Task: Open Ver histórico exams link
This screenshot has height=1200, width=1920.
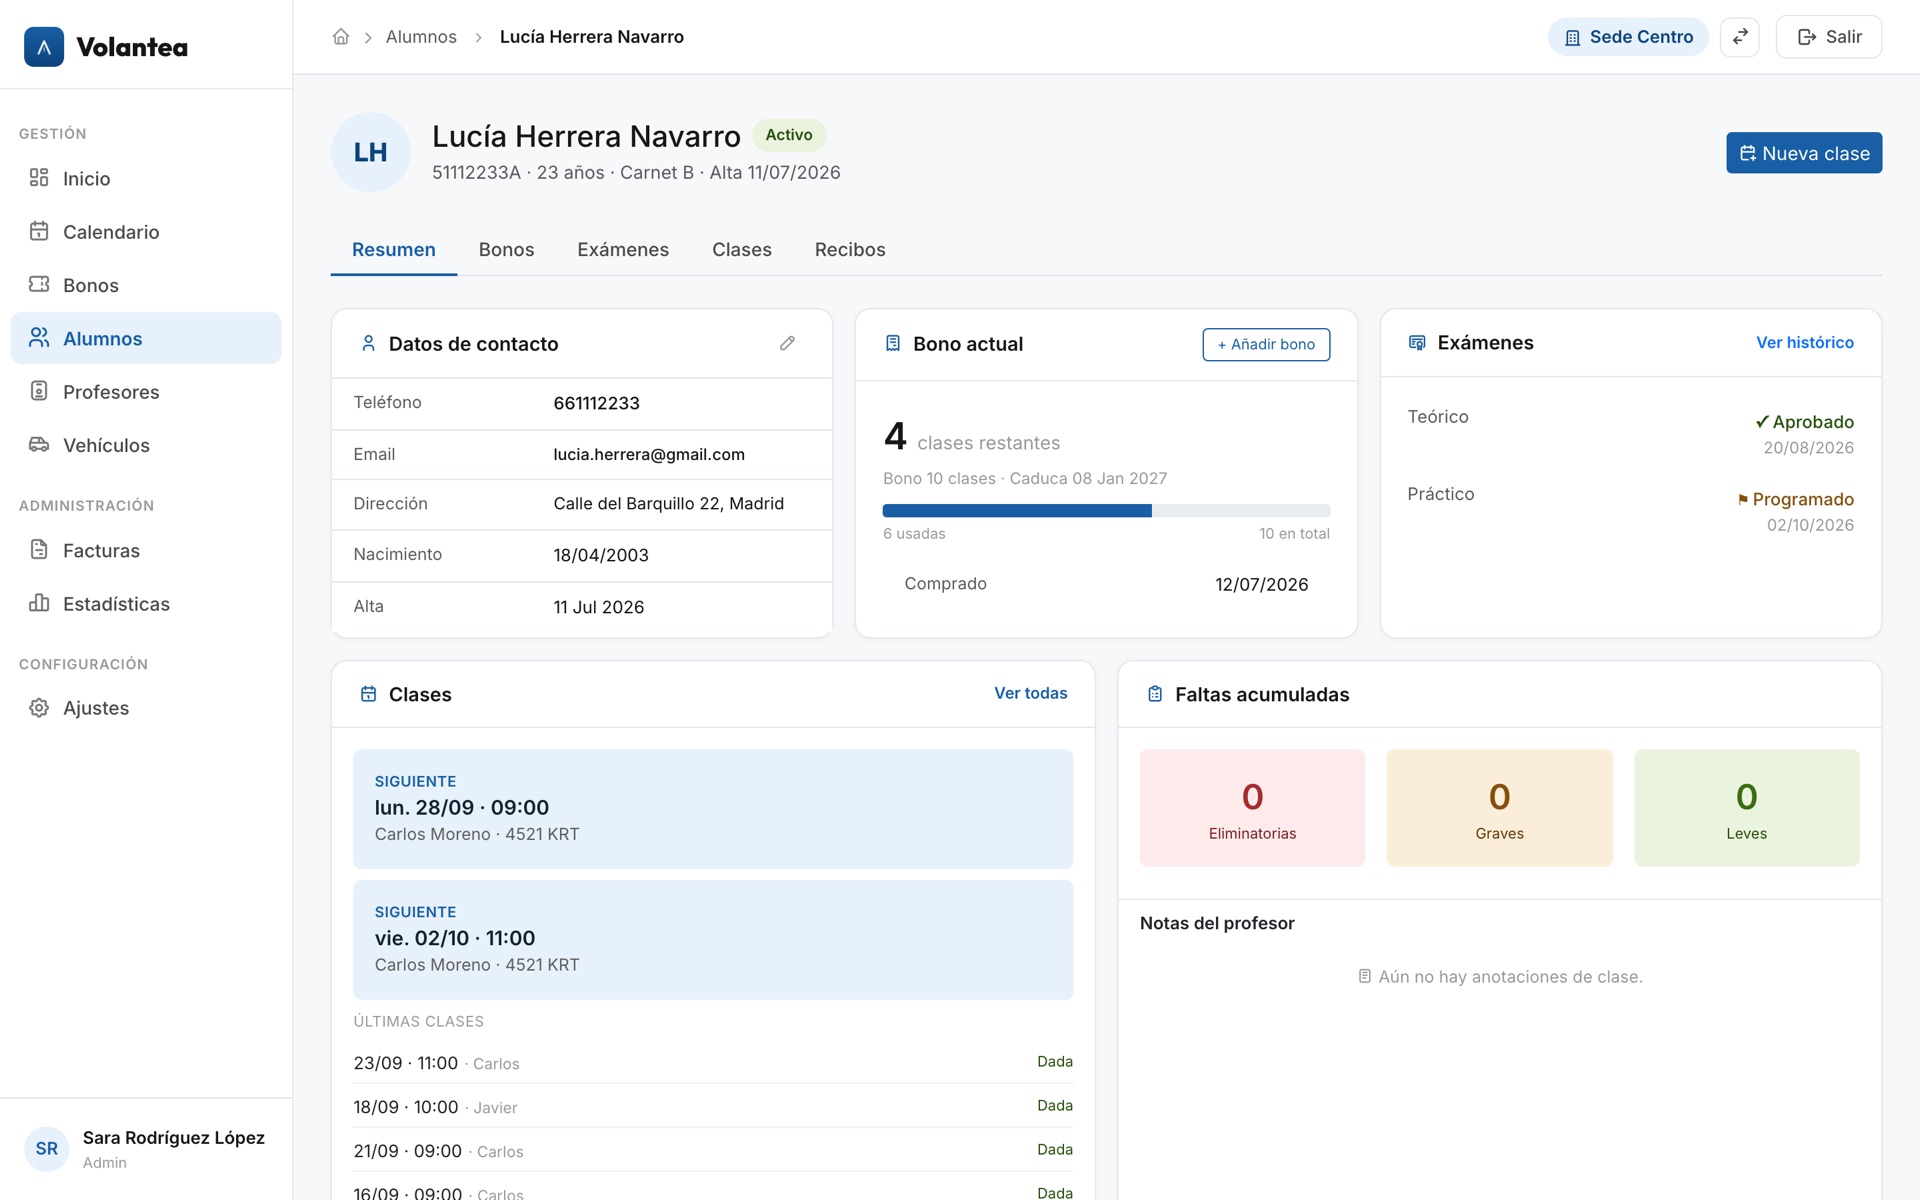Action: click(1805, 343)
